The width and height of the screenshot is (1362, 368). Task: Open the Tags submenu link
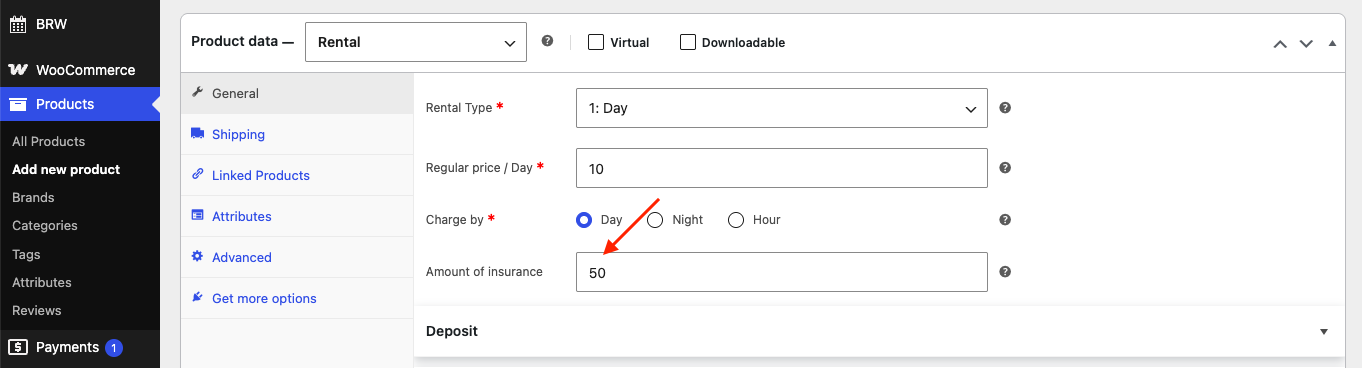26,254
